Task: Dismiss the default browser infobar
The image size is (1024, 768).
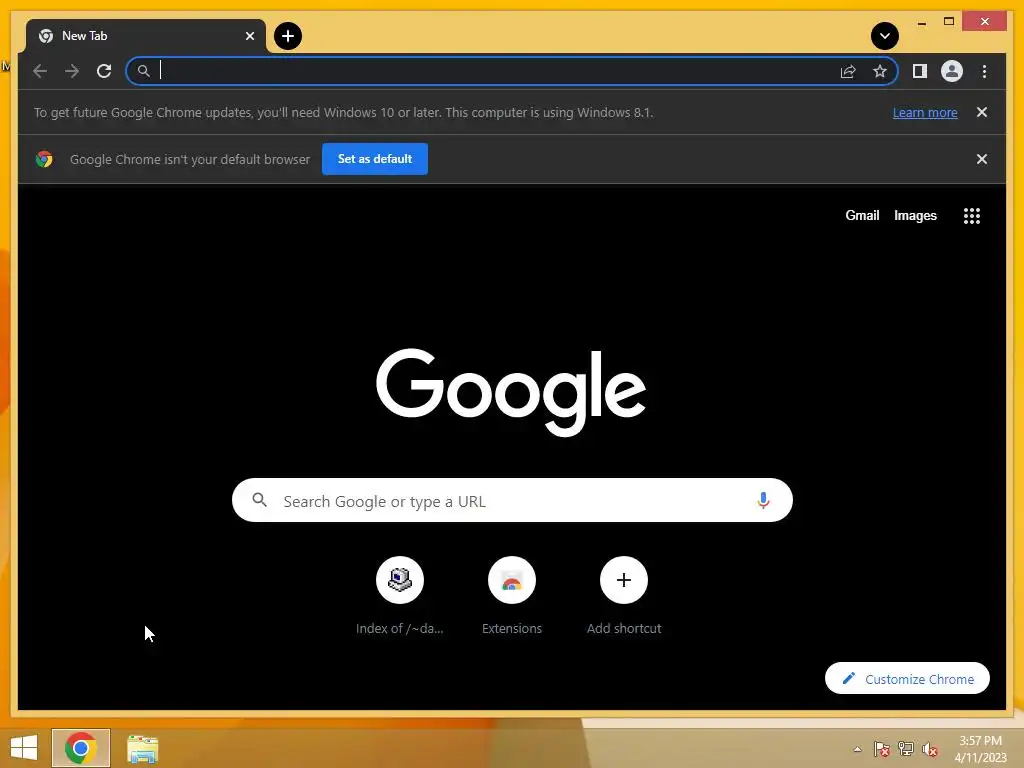Action: click(982, 159)
